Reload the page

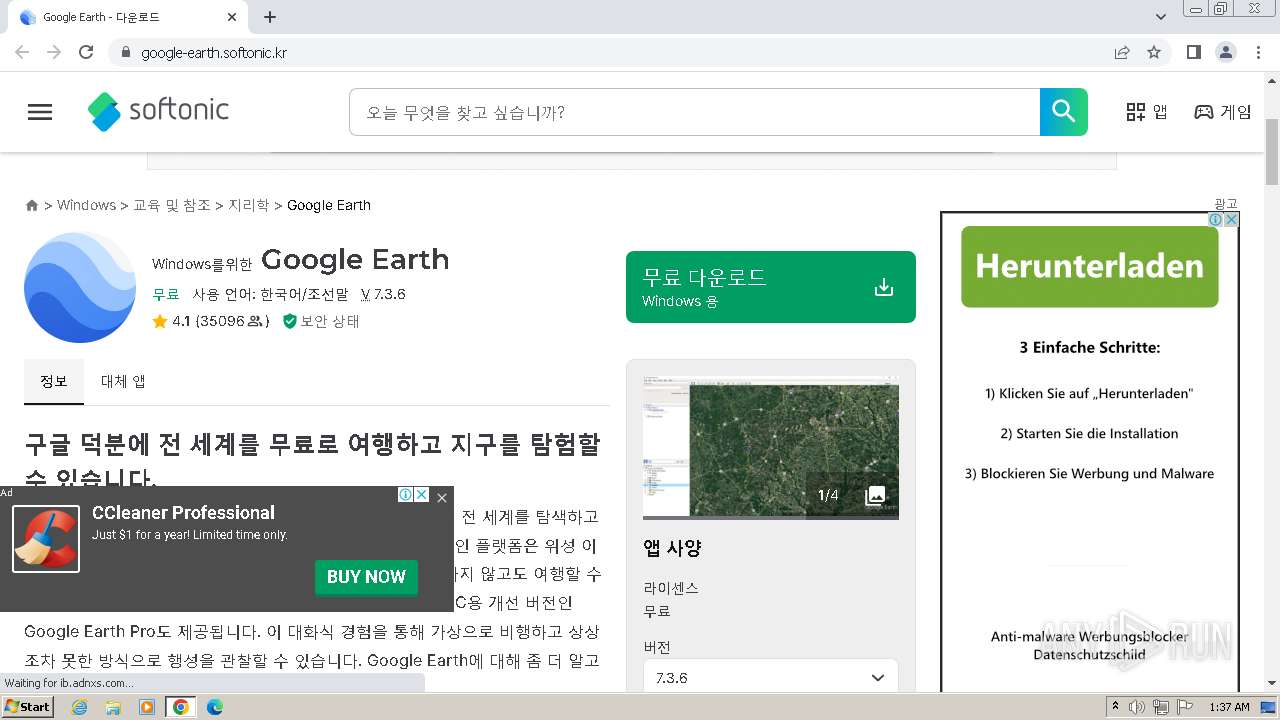[86, 52]
